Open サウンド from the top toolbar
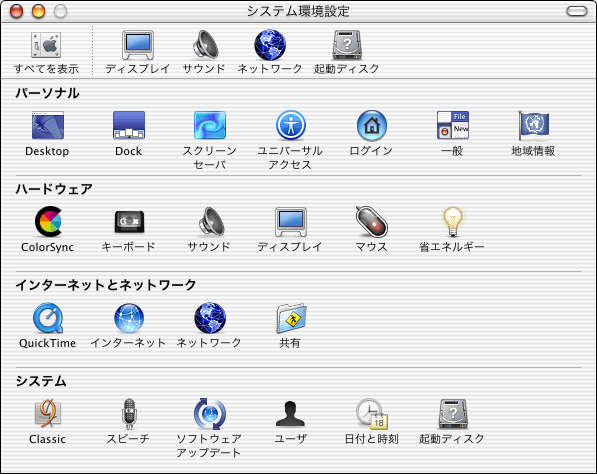The image size is (597, 474). click(x=205, y=45)
